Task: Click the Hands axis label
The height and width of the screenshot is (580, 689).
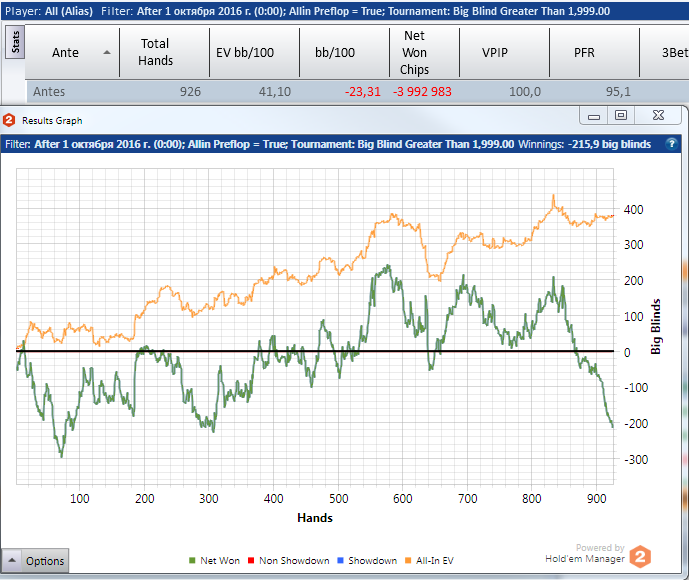Action: click(315, 518)
